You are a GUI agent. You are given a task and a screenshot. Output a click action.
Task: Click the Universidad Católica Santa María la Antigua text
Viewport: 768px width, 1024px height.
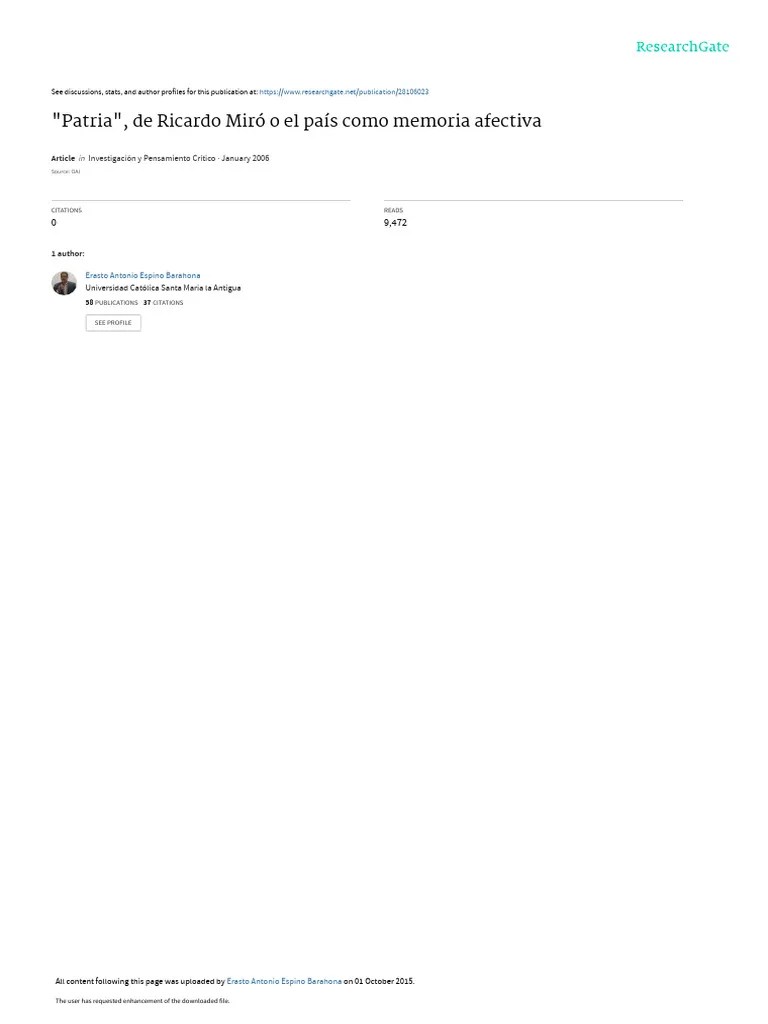(x=163, y=288)
